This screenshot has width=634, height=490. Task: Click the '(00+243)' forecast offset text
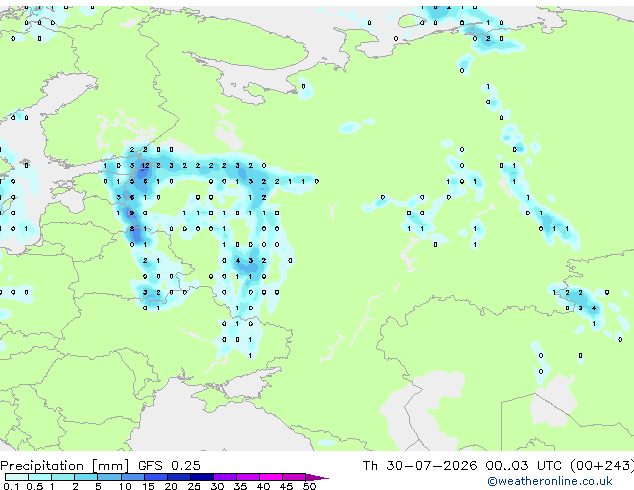click(602, 466)
